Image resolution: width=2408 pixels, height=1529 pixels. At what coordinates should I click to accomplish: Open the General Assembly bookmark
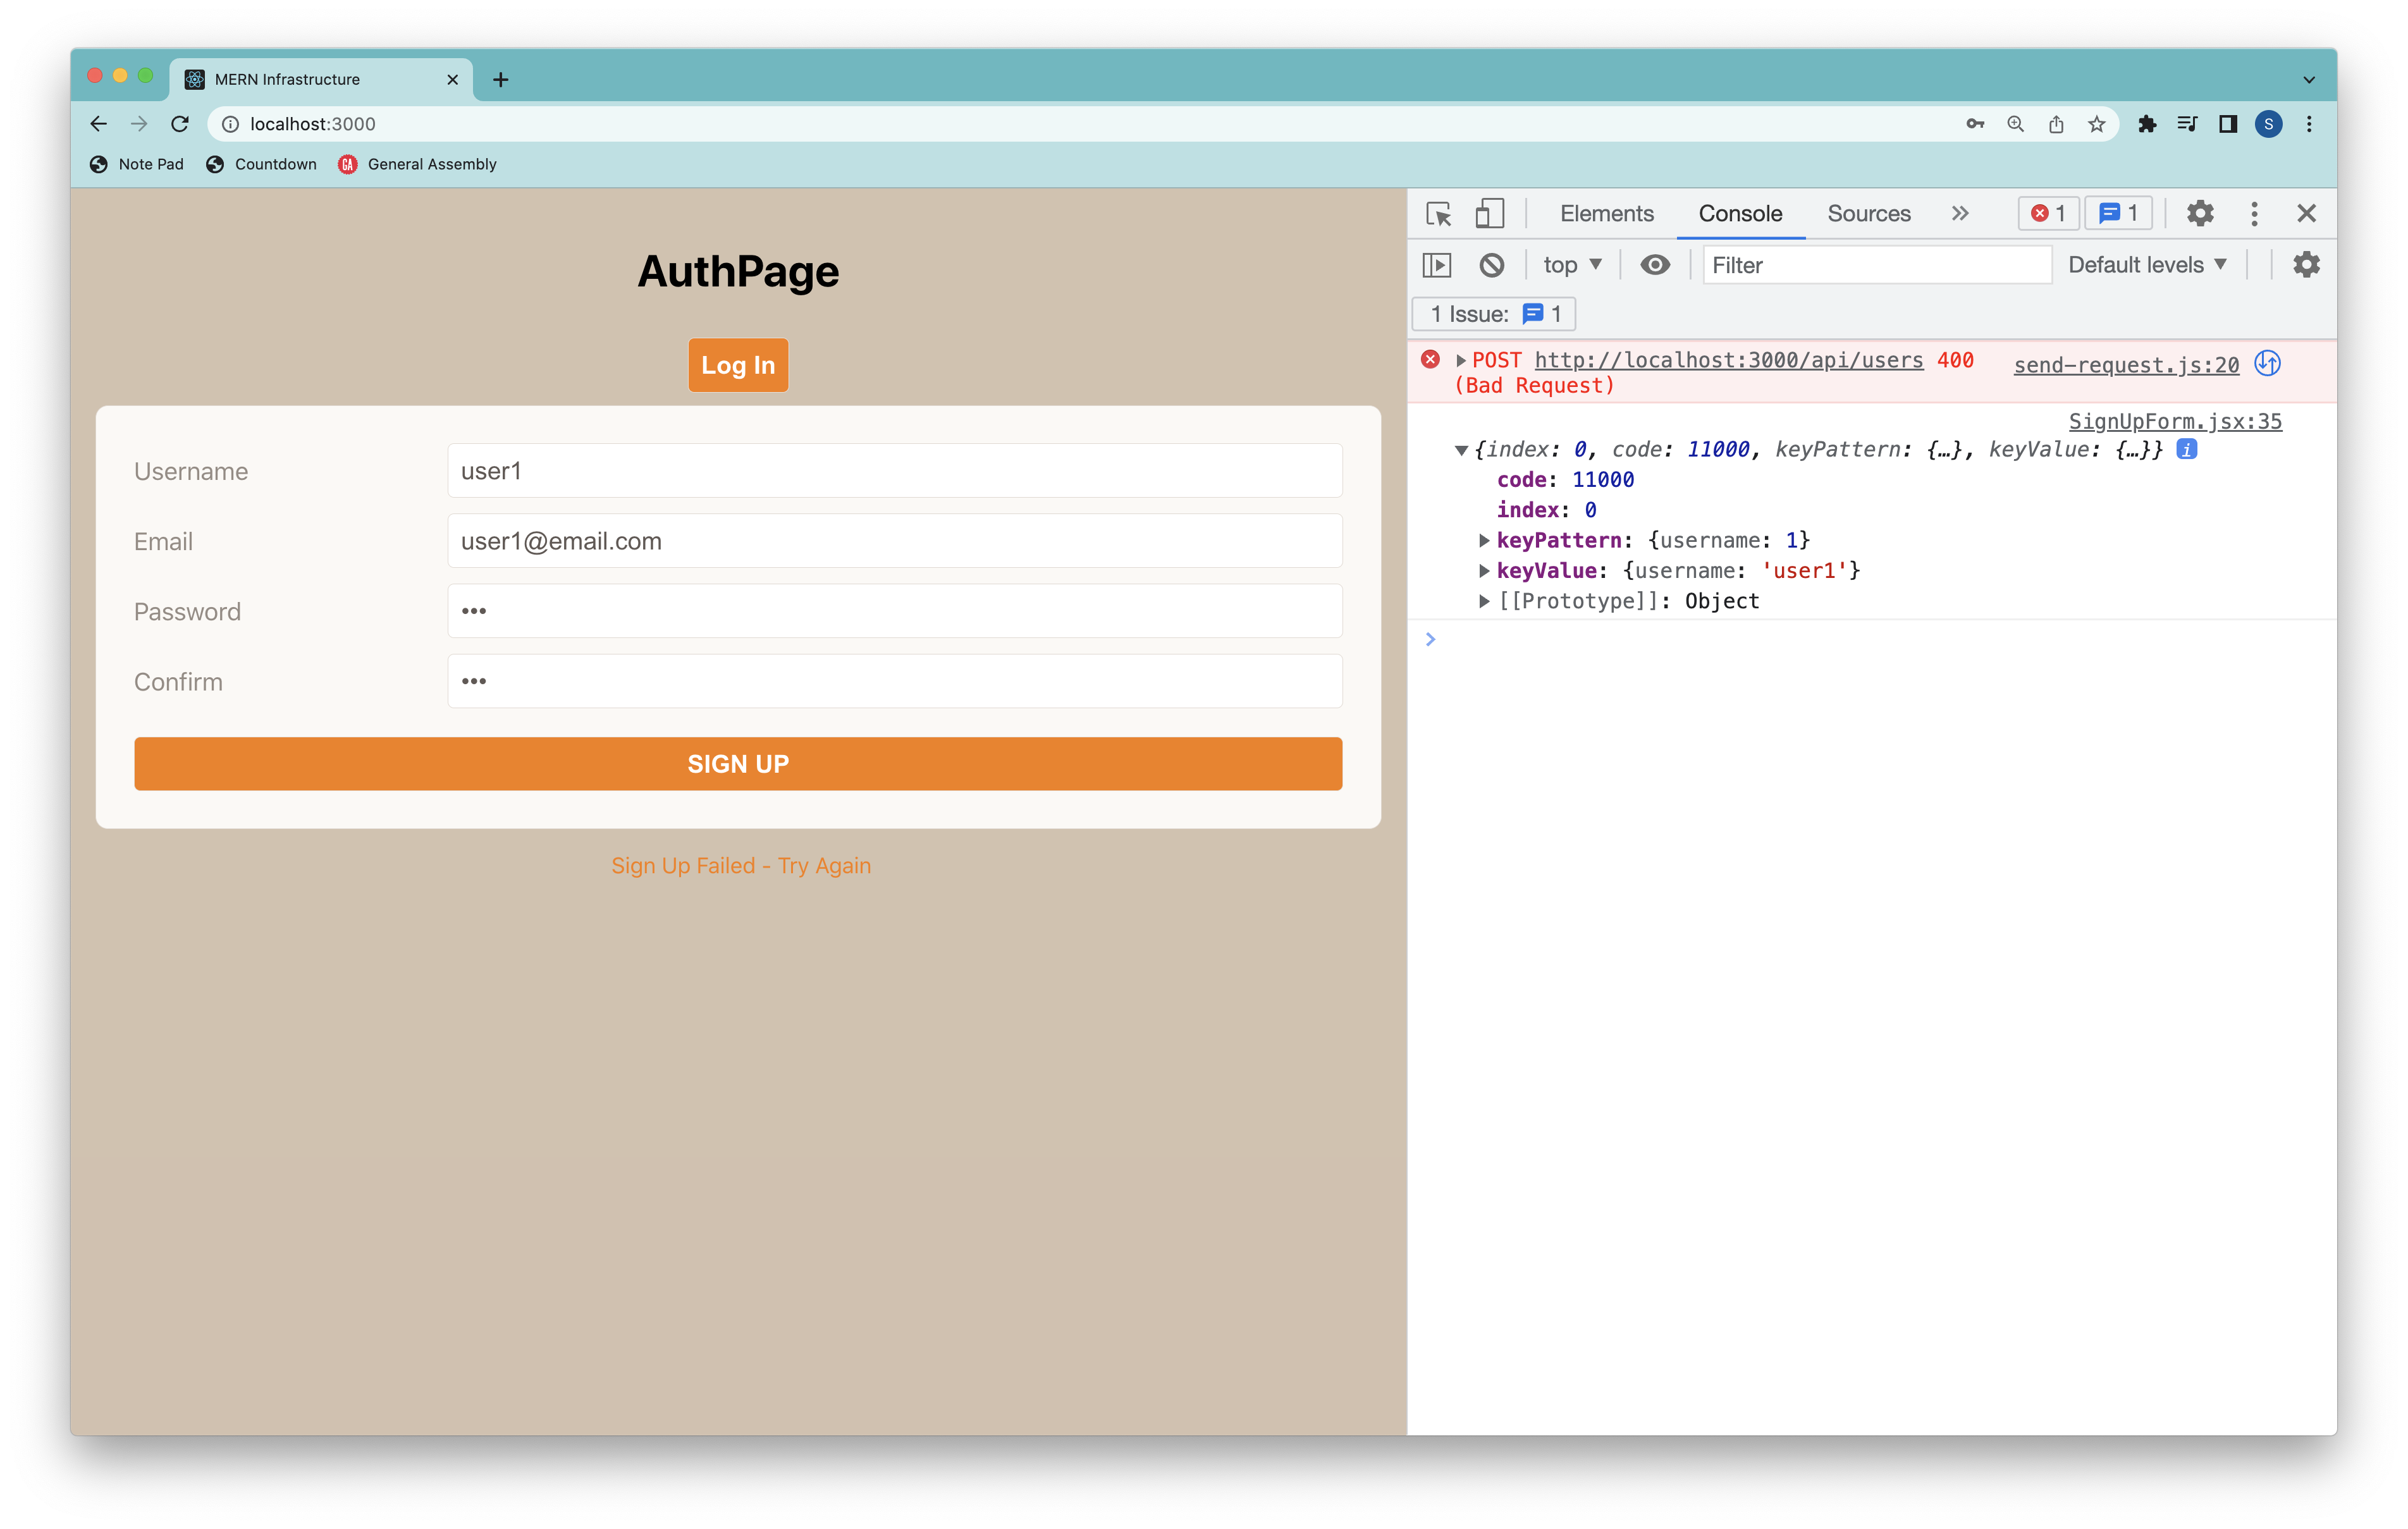point(418,164)
